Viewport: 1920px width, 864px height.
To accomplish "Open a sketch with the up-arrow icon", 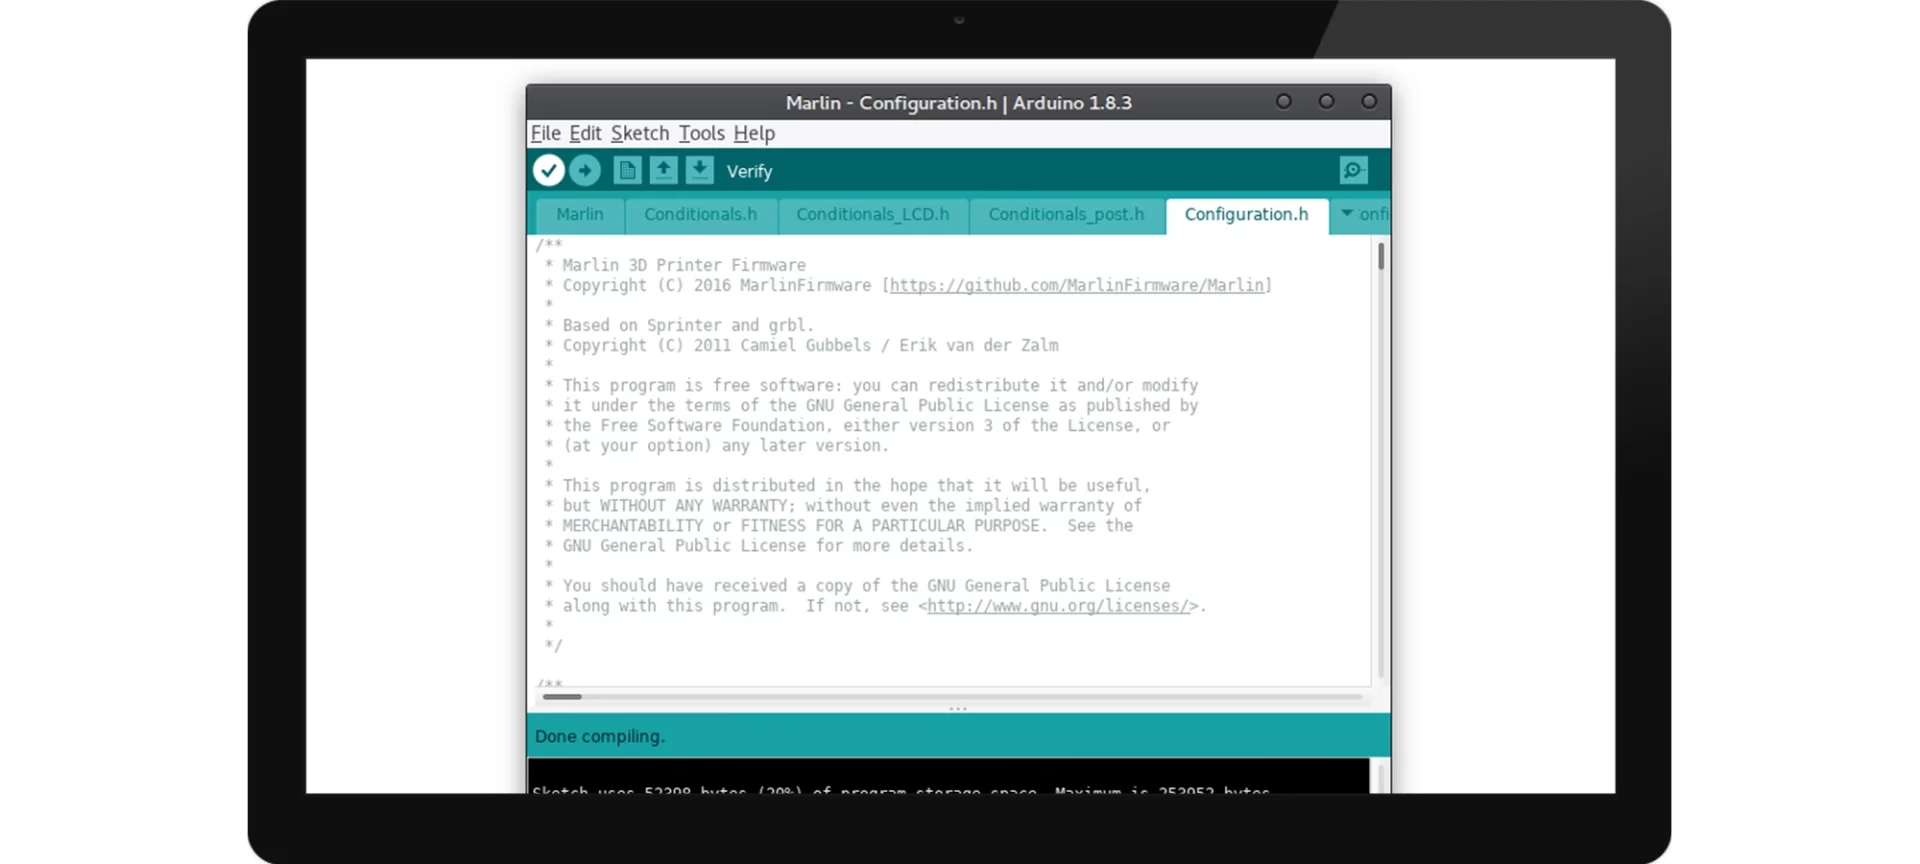I will pyautogui.click(x=663, y=171).
